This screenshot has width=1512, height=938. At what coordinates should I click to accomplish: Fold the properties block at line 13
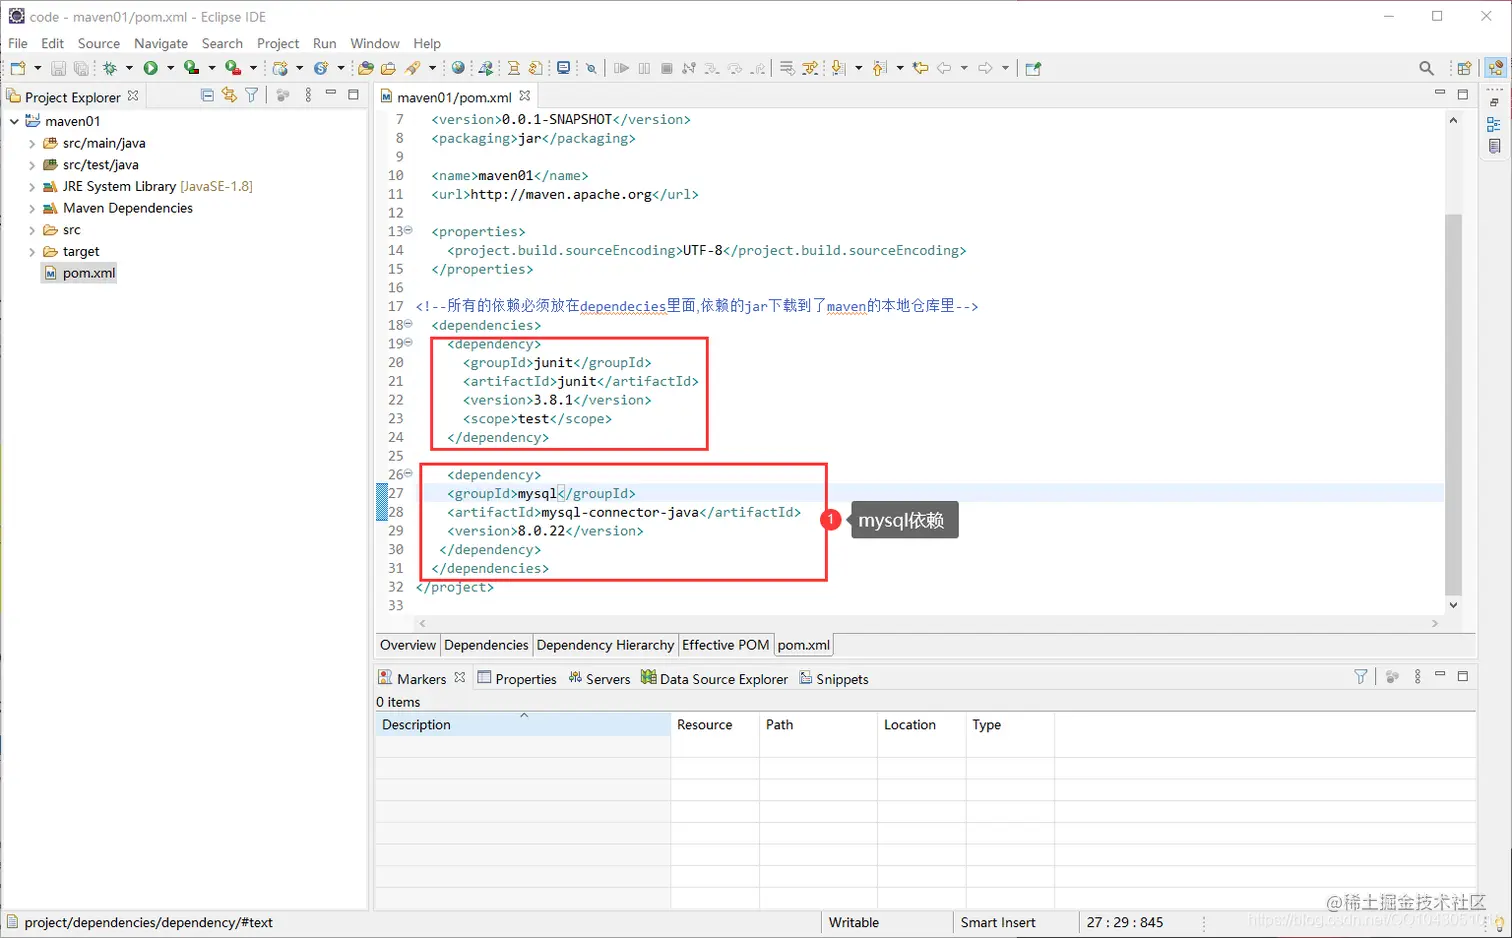[x=408, y=230]
